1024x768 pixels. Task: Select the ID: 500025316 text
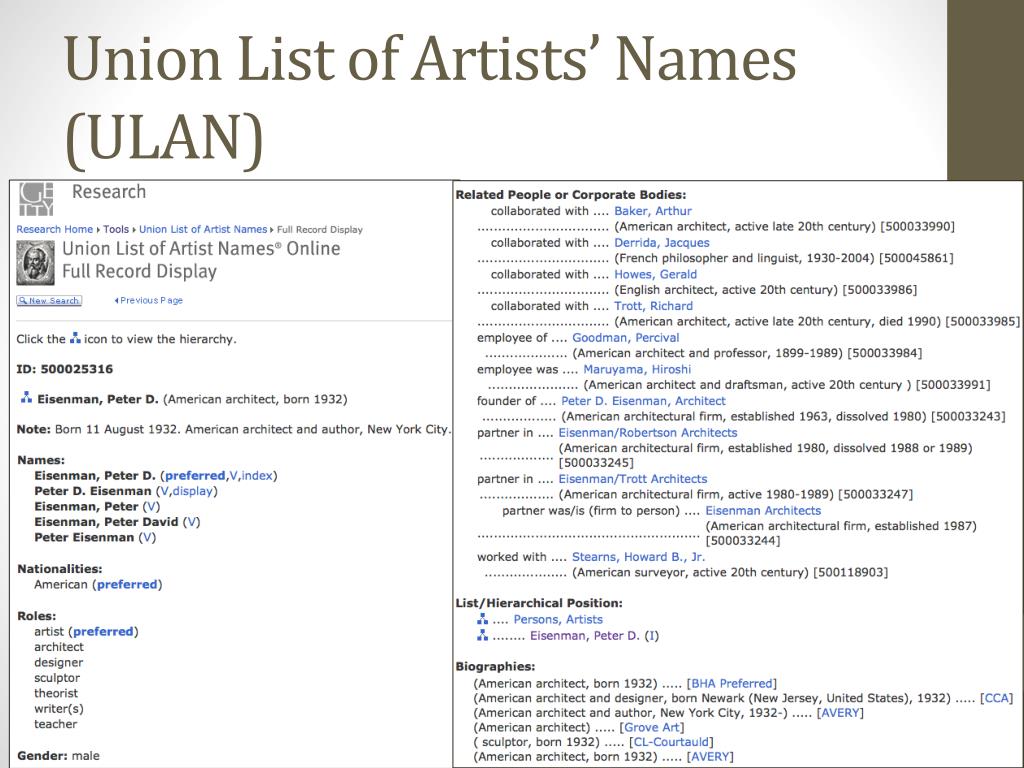[65, 369]
